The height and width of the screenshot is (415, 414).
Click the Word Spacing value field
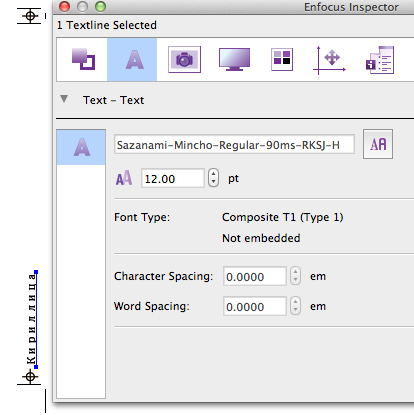[x=255, y=306]
